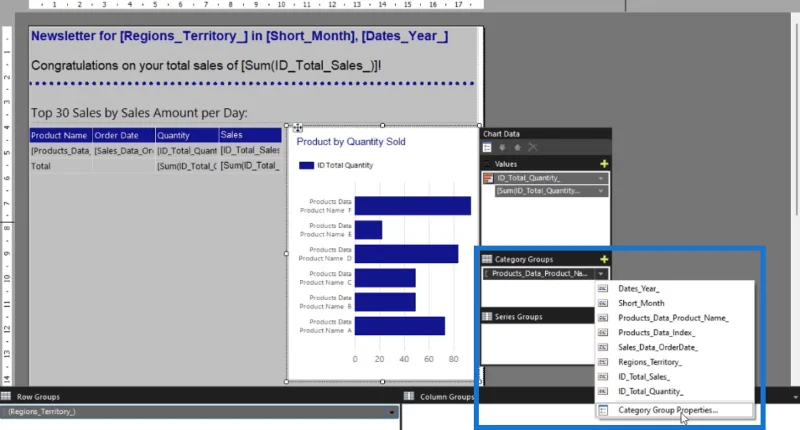Select the Products_Data_Product_Na... category group field
800x430 pixels.
(x=545, y=274)
